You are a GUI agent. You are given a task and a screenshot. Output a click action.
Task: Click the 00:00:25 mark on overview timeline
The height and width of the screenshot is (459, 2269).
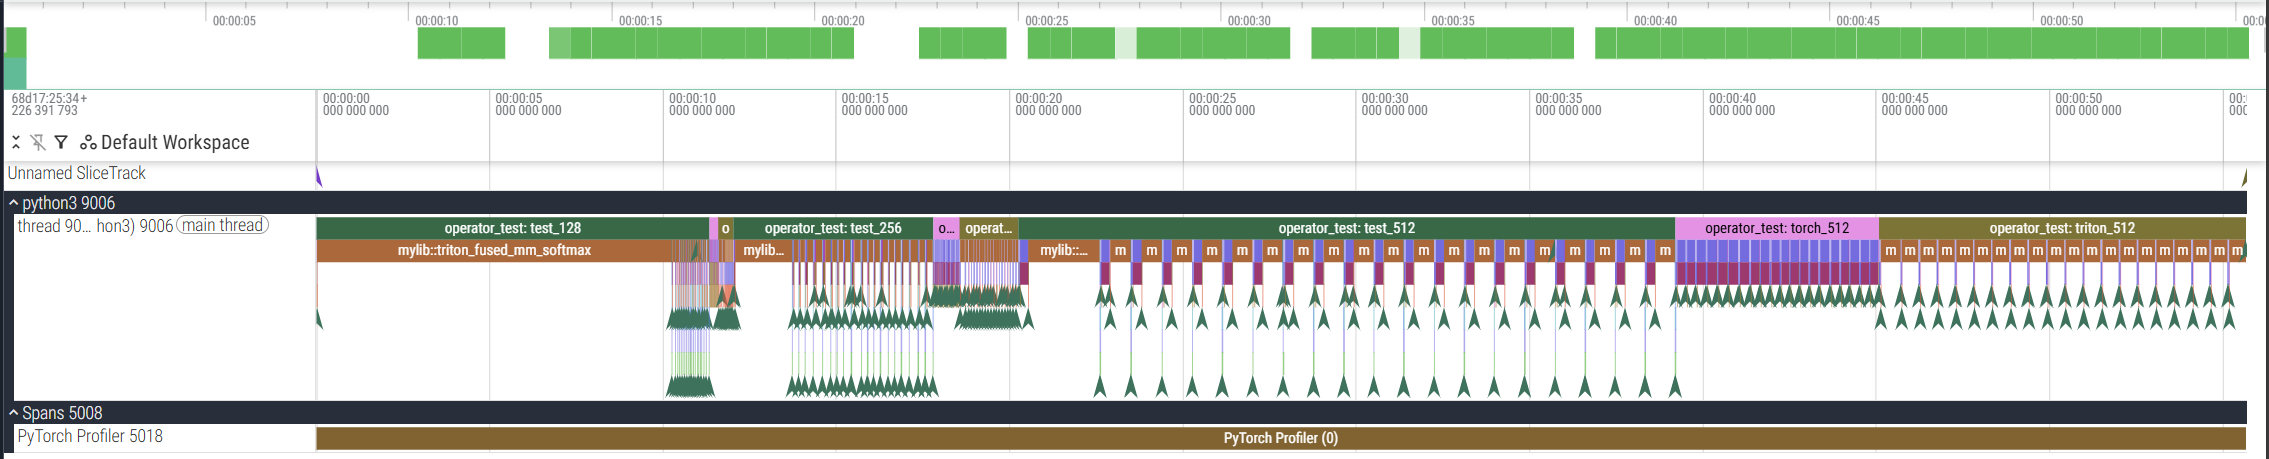[x=1046, y=20]
